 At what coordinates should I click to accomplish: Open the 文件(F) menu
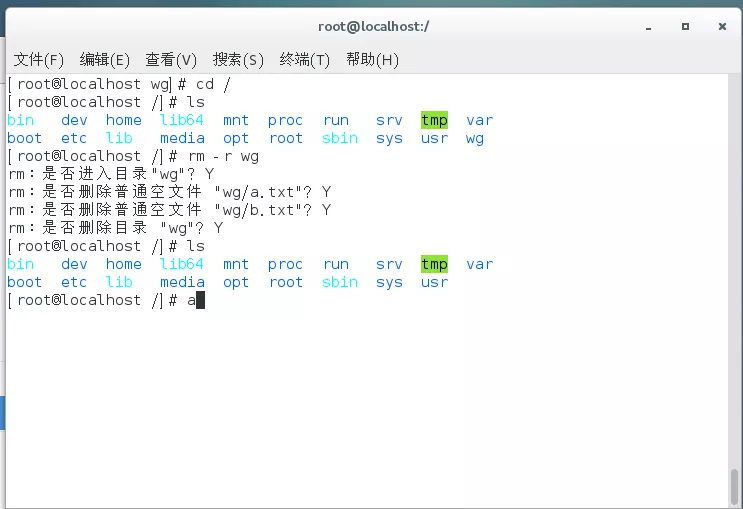pos(39,60)
